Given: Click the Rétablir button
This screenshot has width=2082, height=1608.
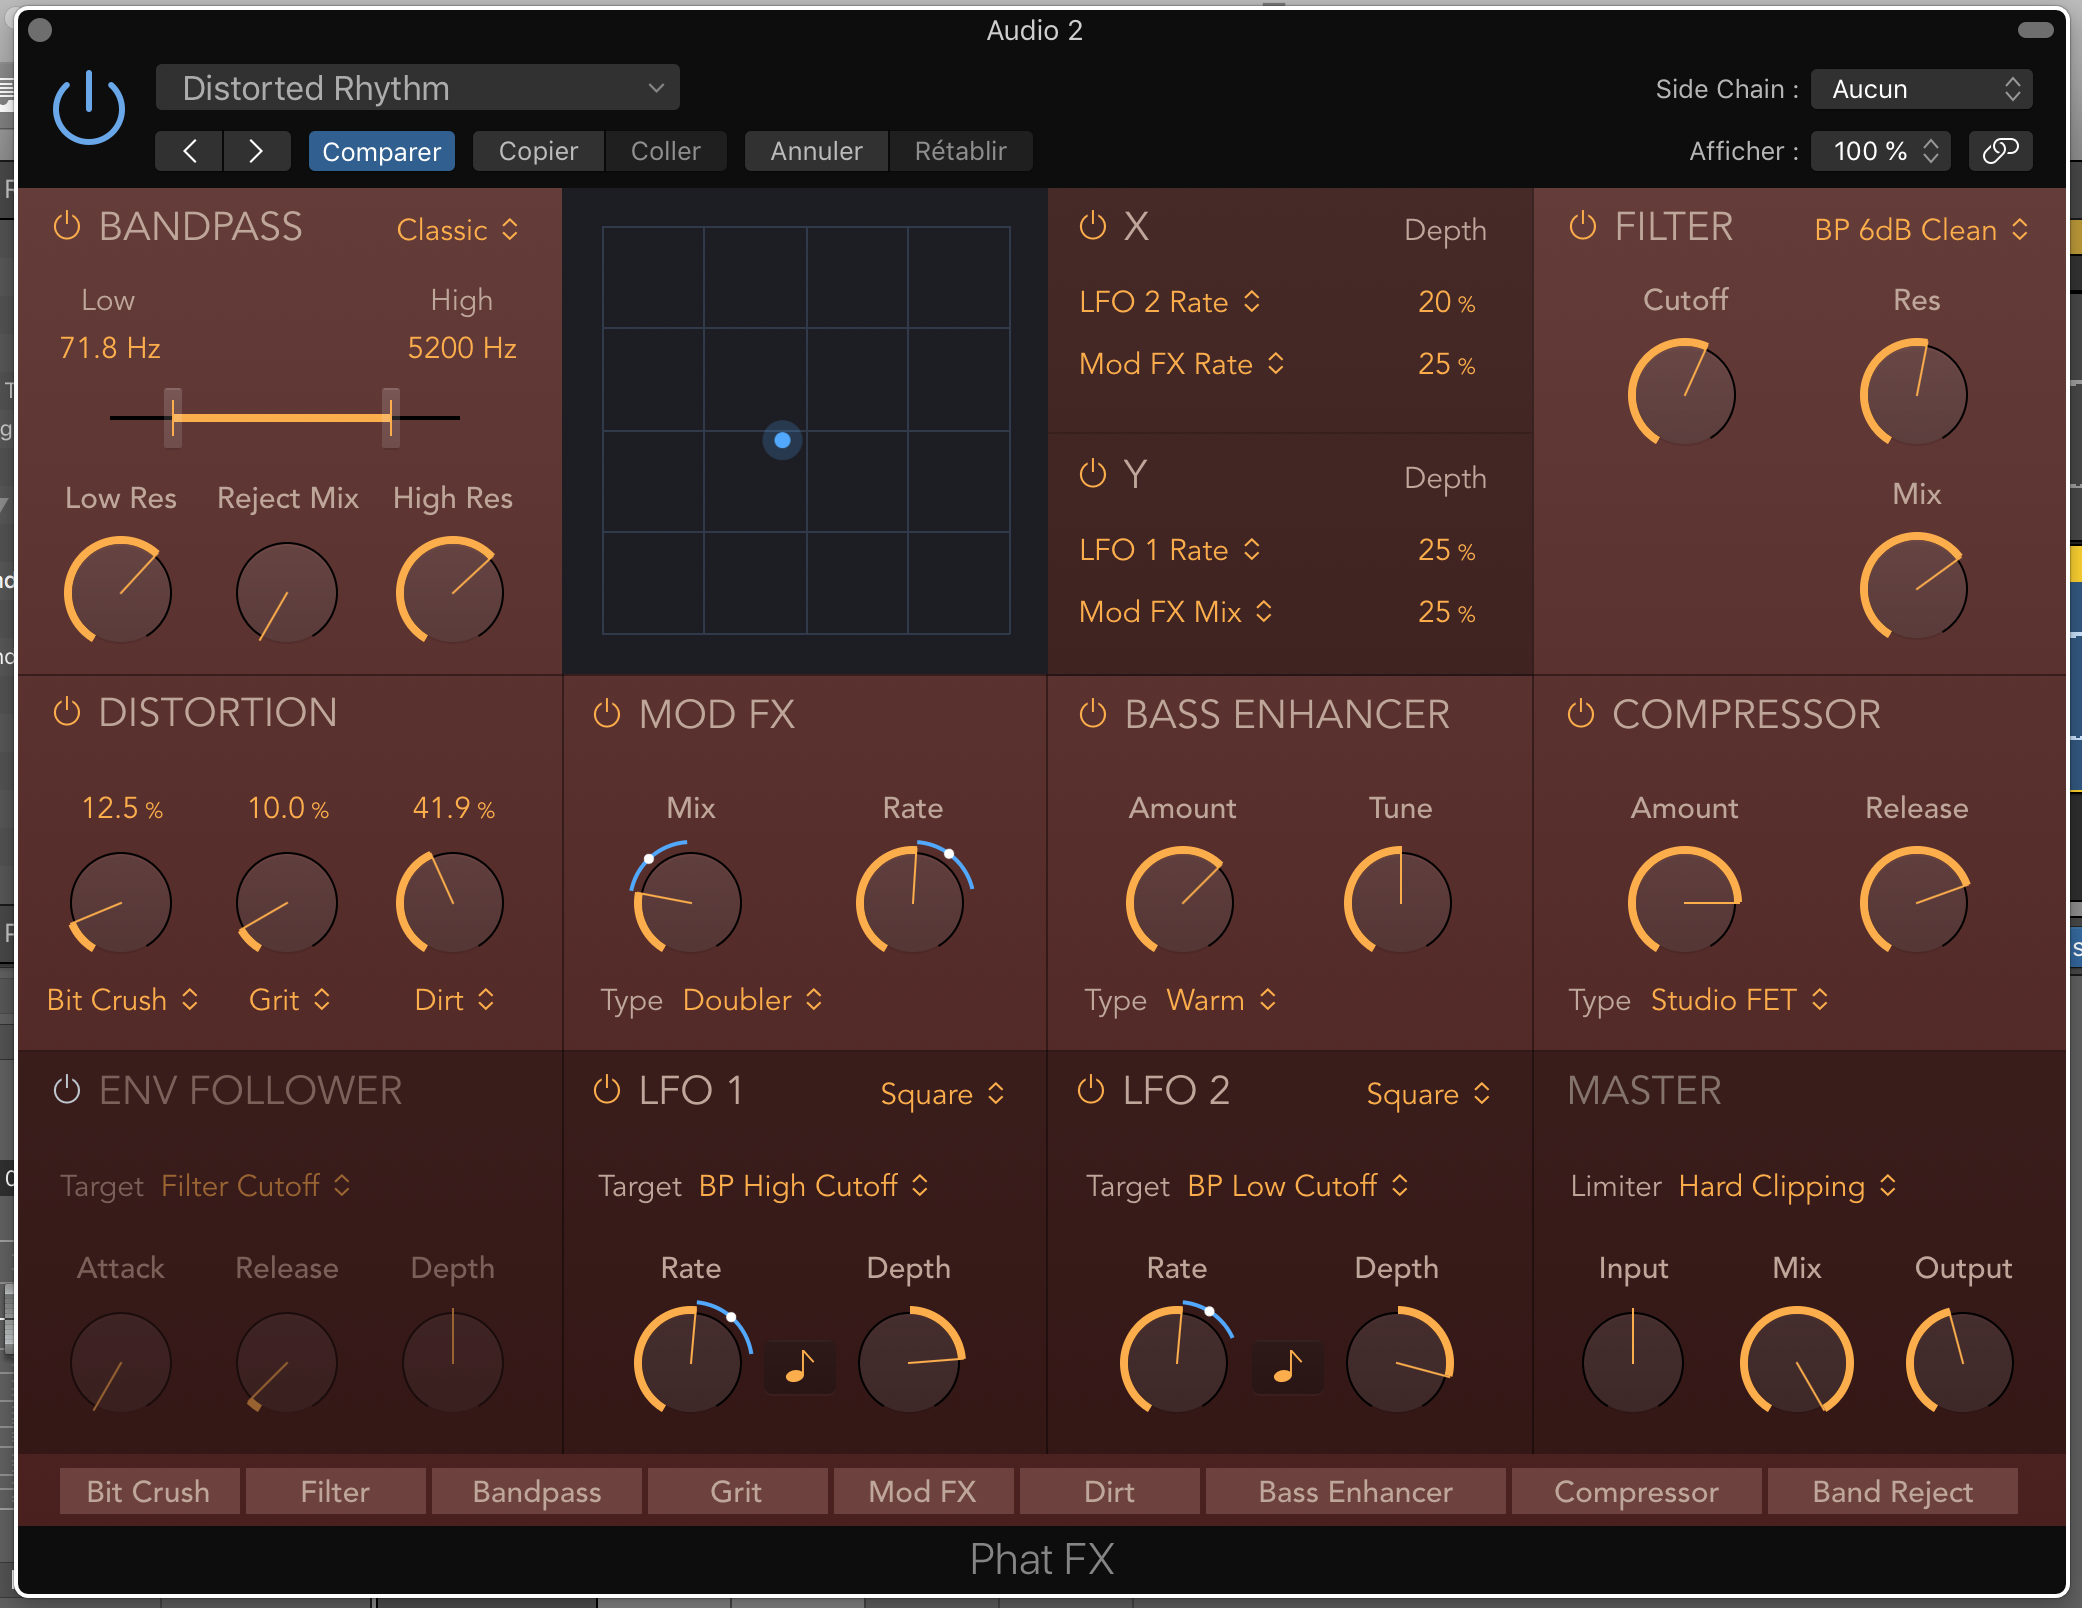Looking at the screenshot, I should tap(960, 151).
